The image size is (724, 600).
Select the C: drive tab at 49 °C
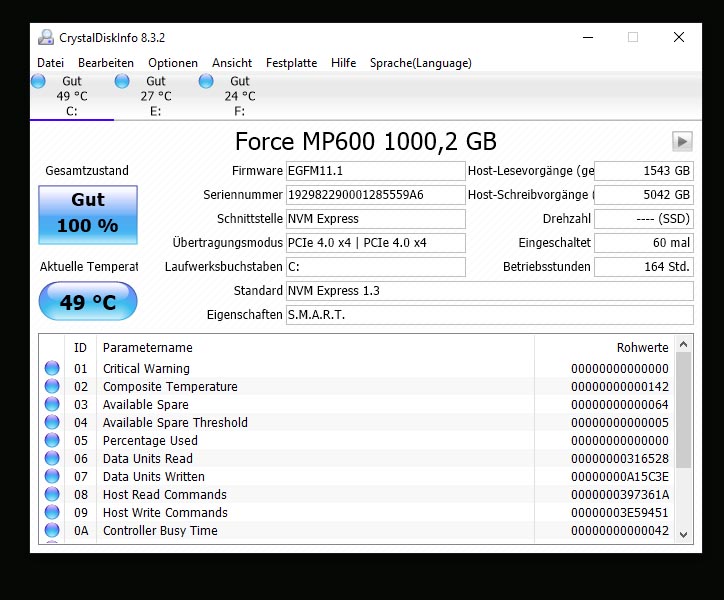(x=72, y=96)
